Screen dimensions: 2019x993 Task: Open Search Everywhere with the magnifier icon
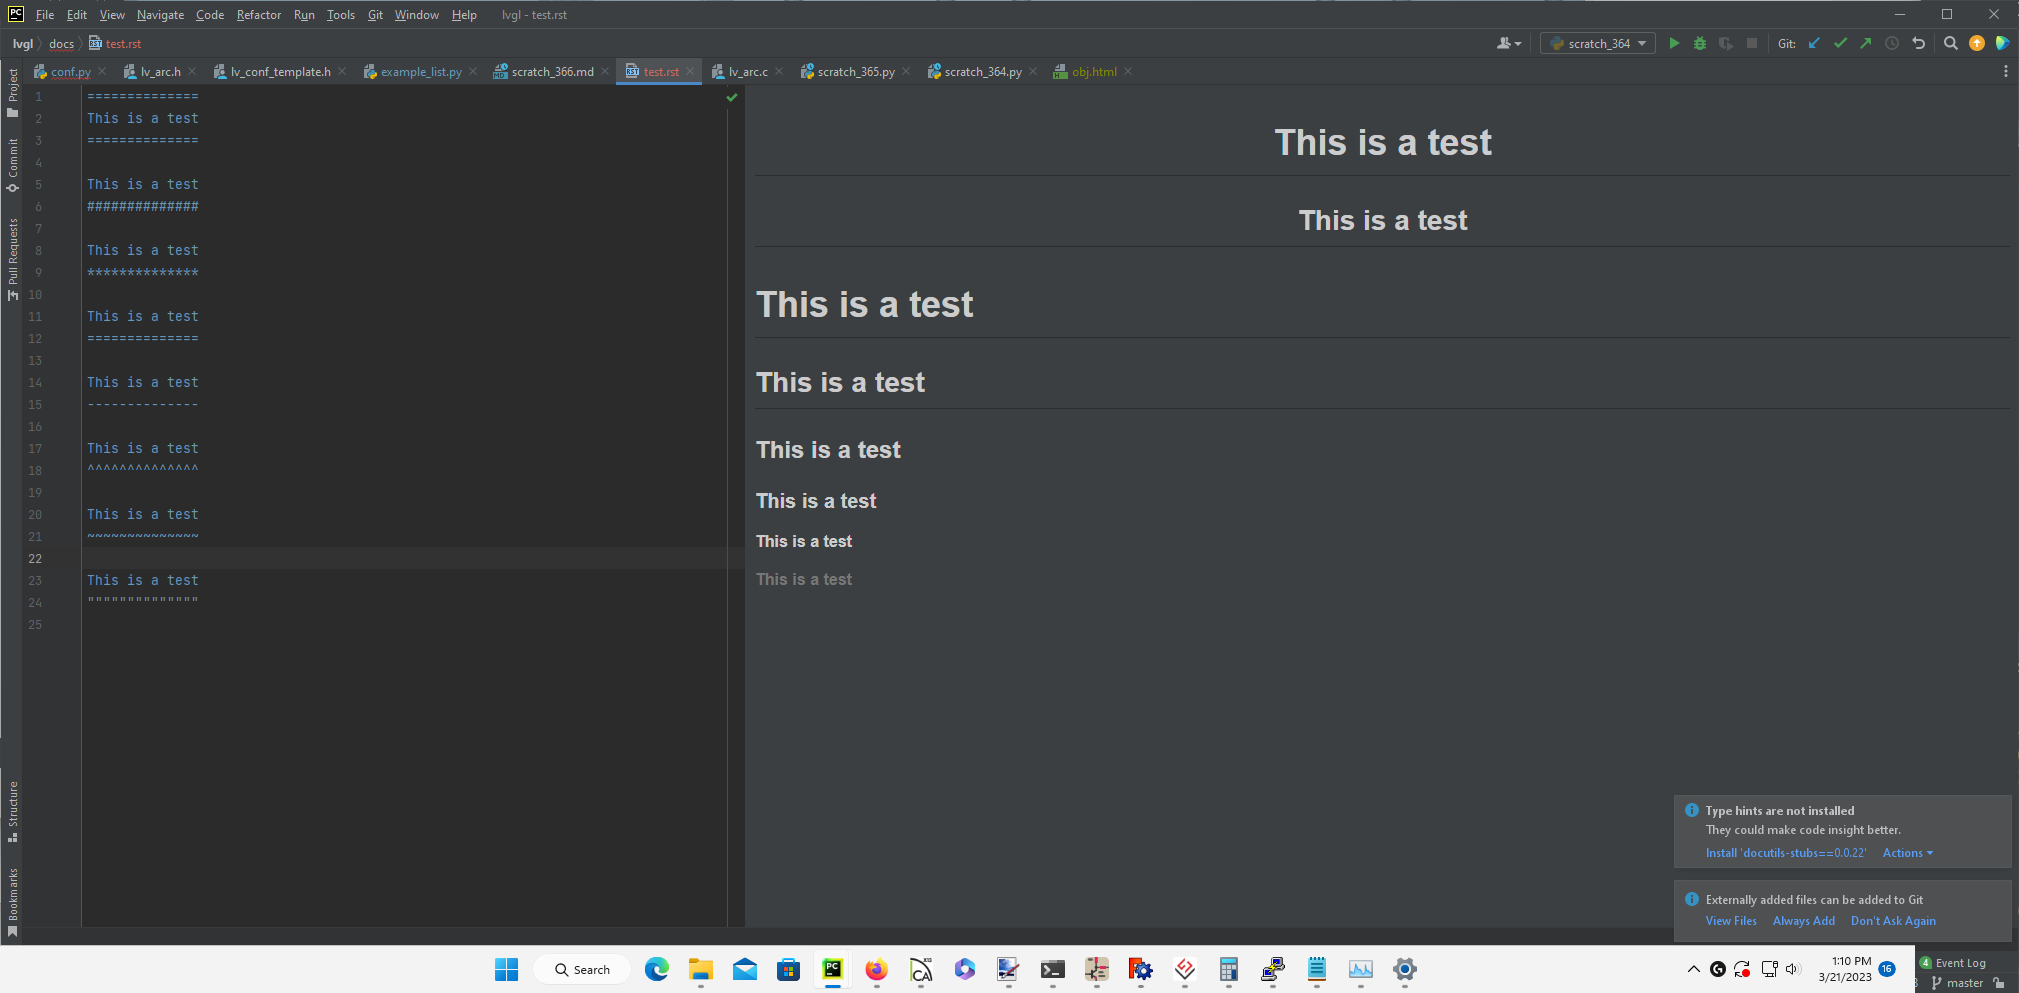pyautogui.click(x=1950, y=43)
